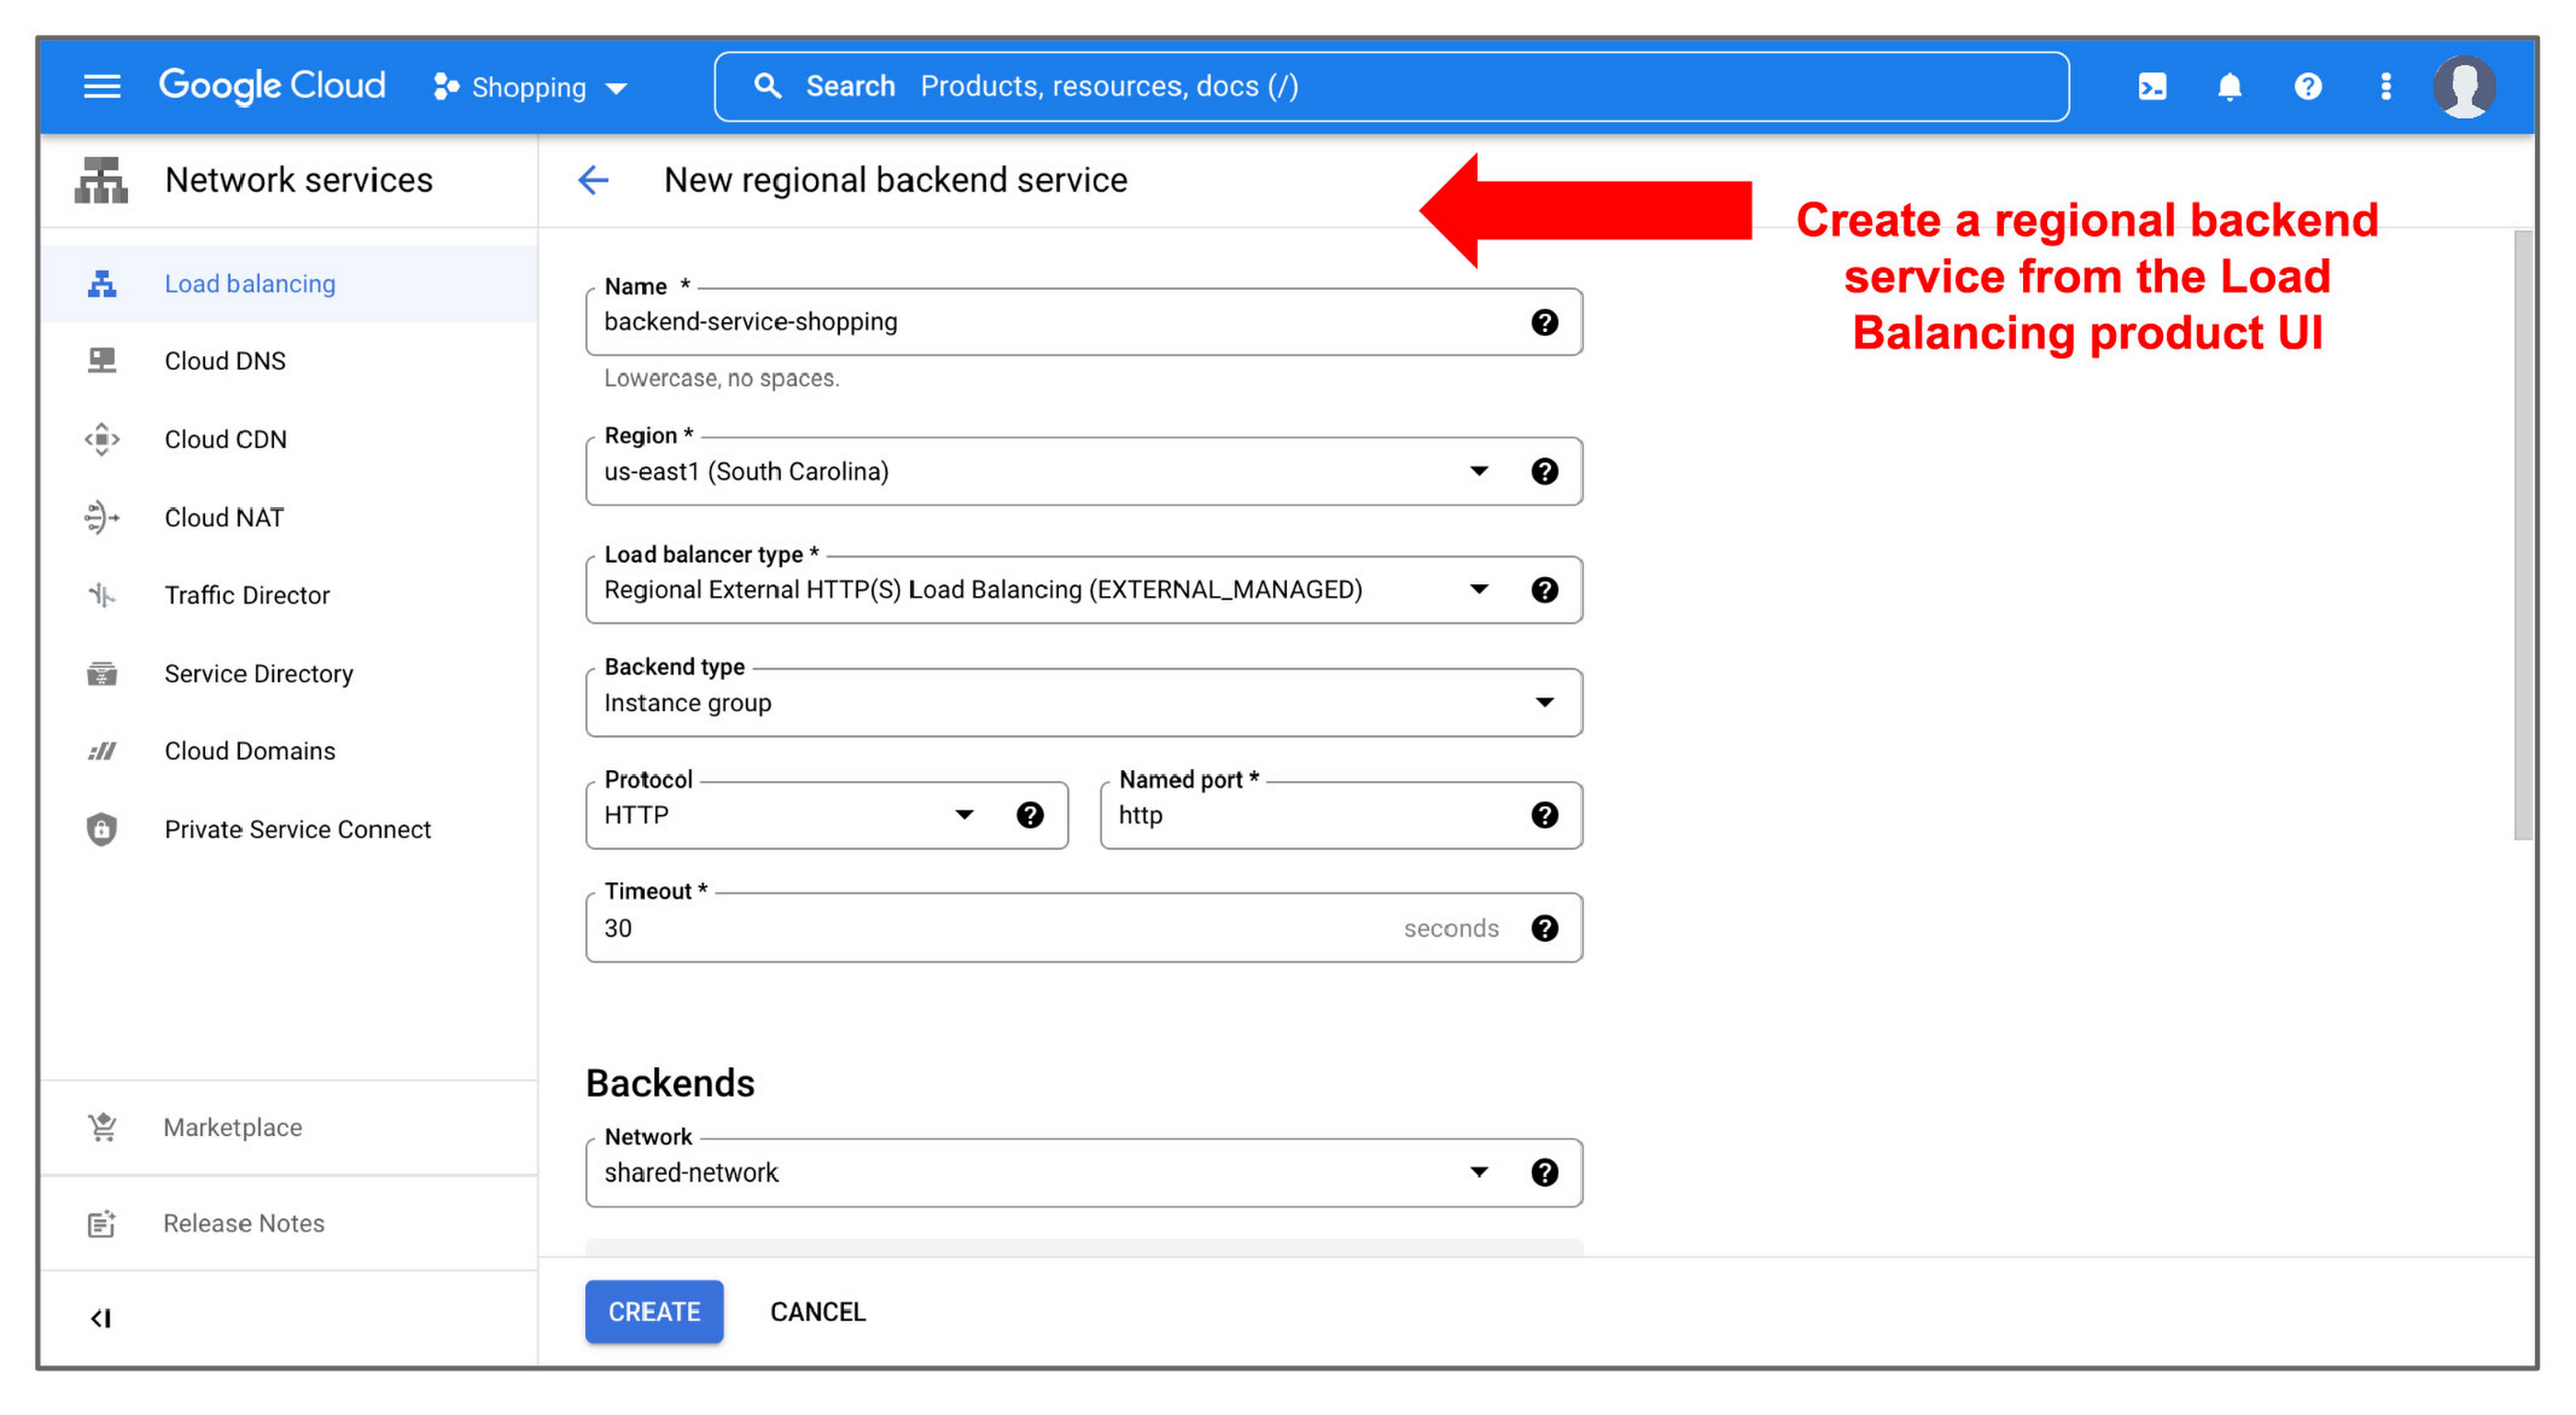The height and width of the screenshot is (1415, 2576).
Task: Click the Cloud NAT sidebar icon
Action: click(101, 517)
